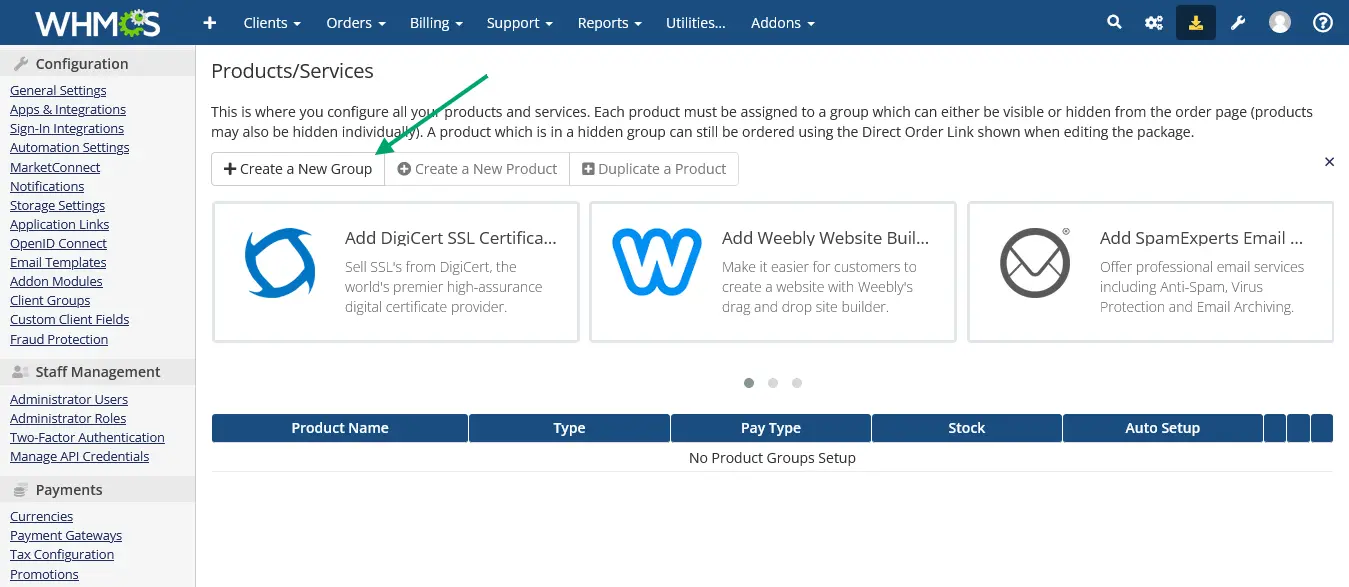Click Create a New Group button
The image size is (1349, 587).
coord(298,169)
